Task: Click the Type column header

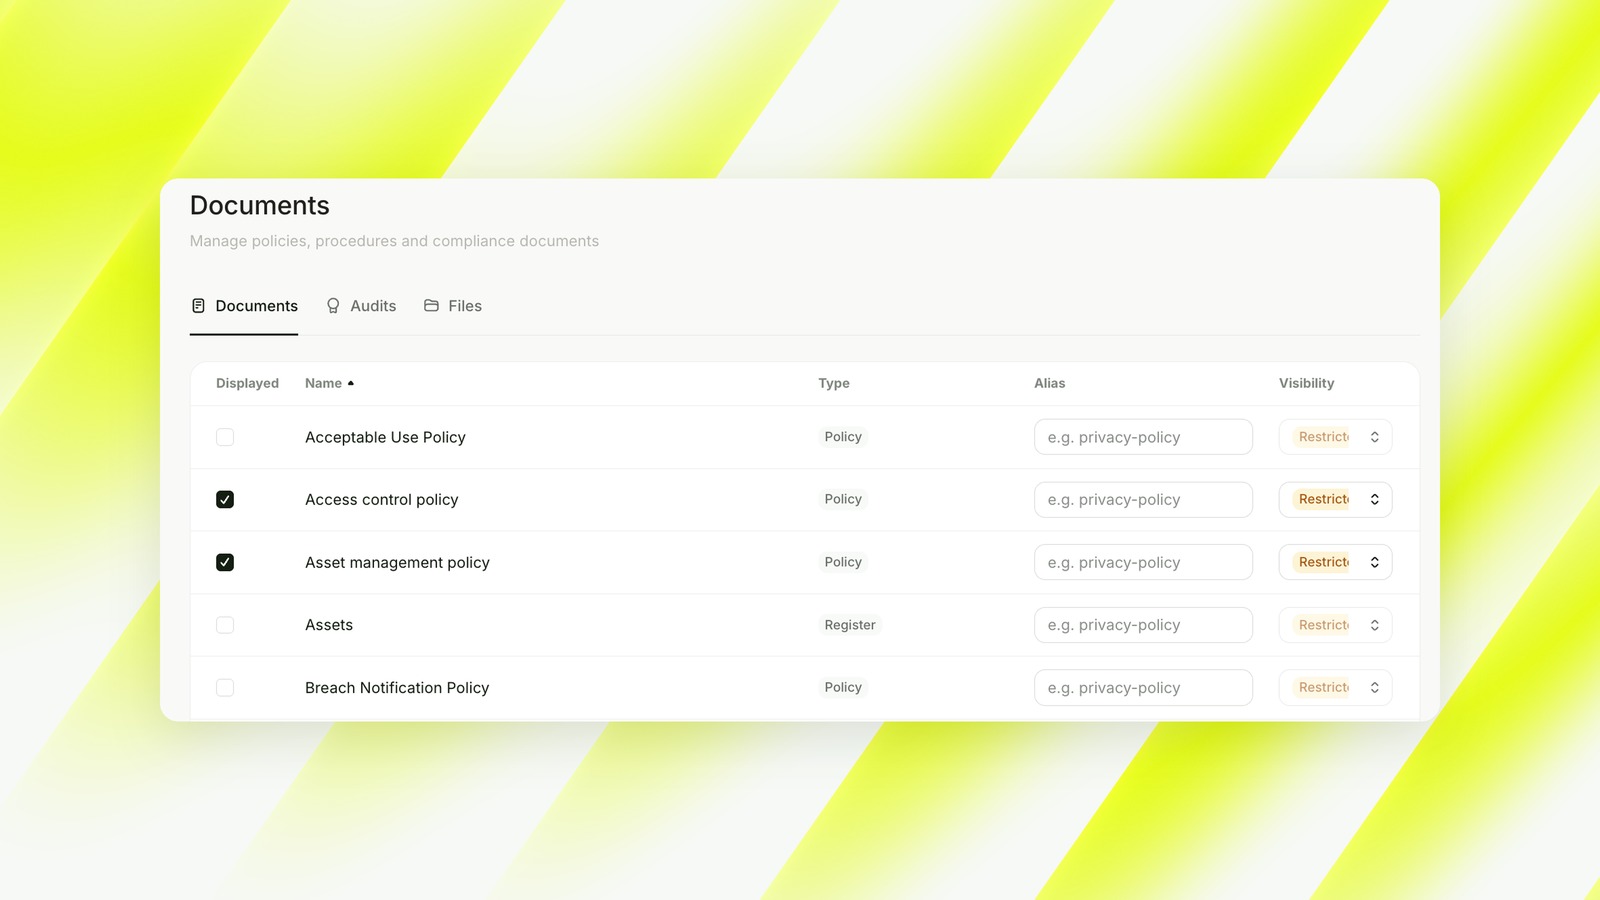Action: pos(834,383)
